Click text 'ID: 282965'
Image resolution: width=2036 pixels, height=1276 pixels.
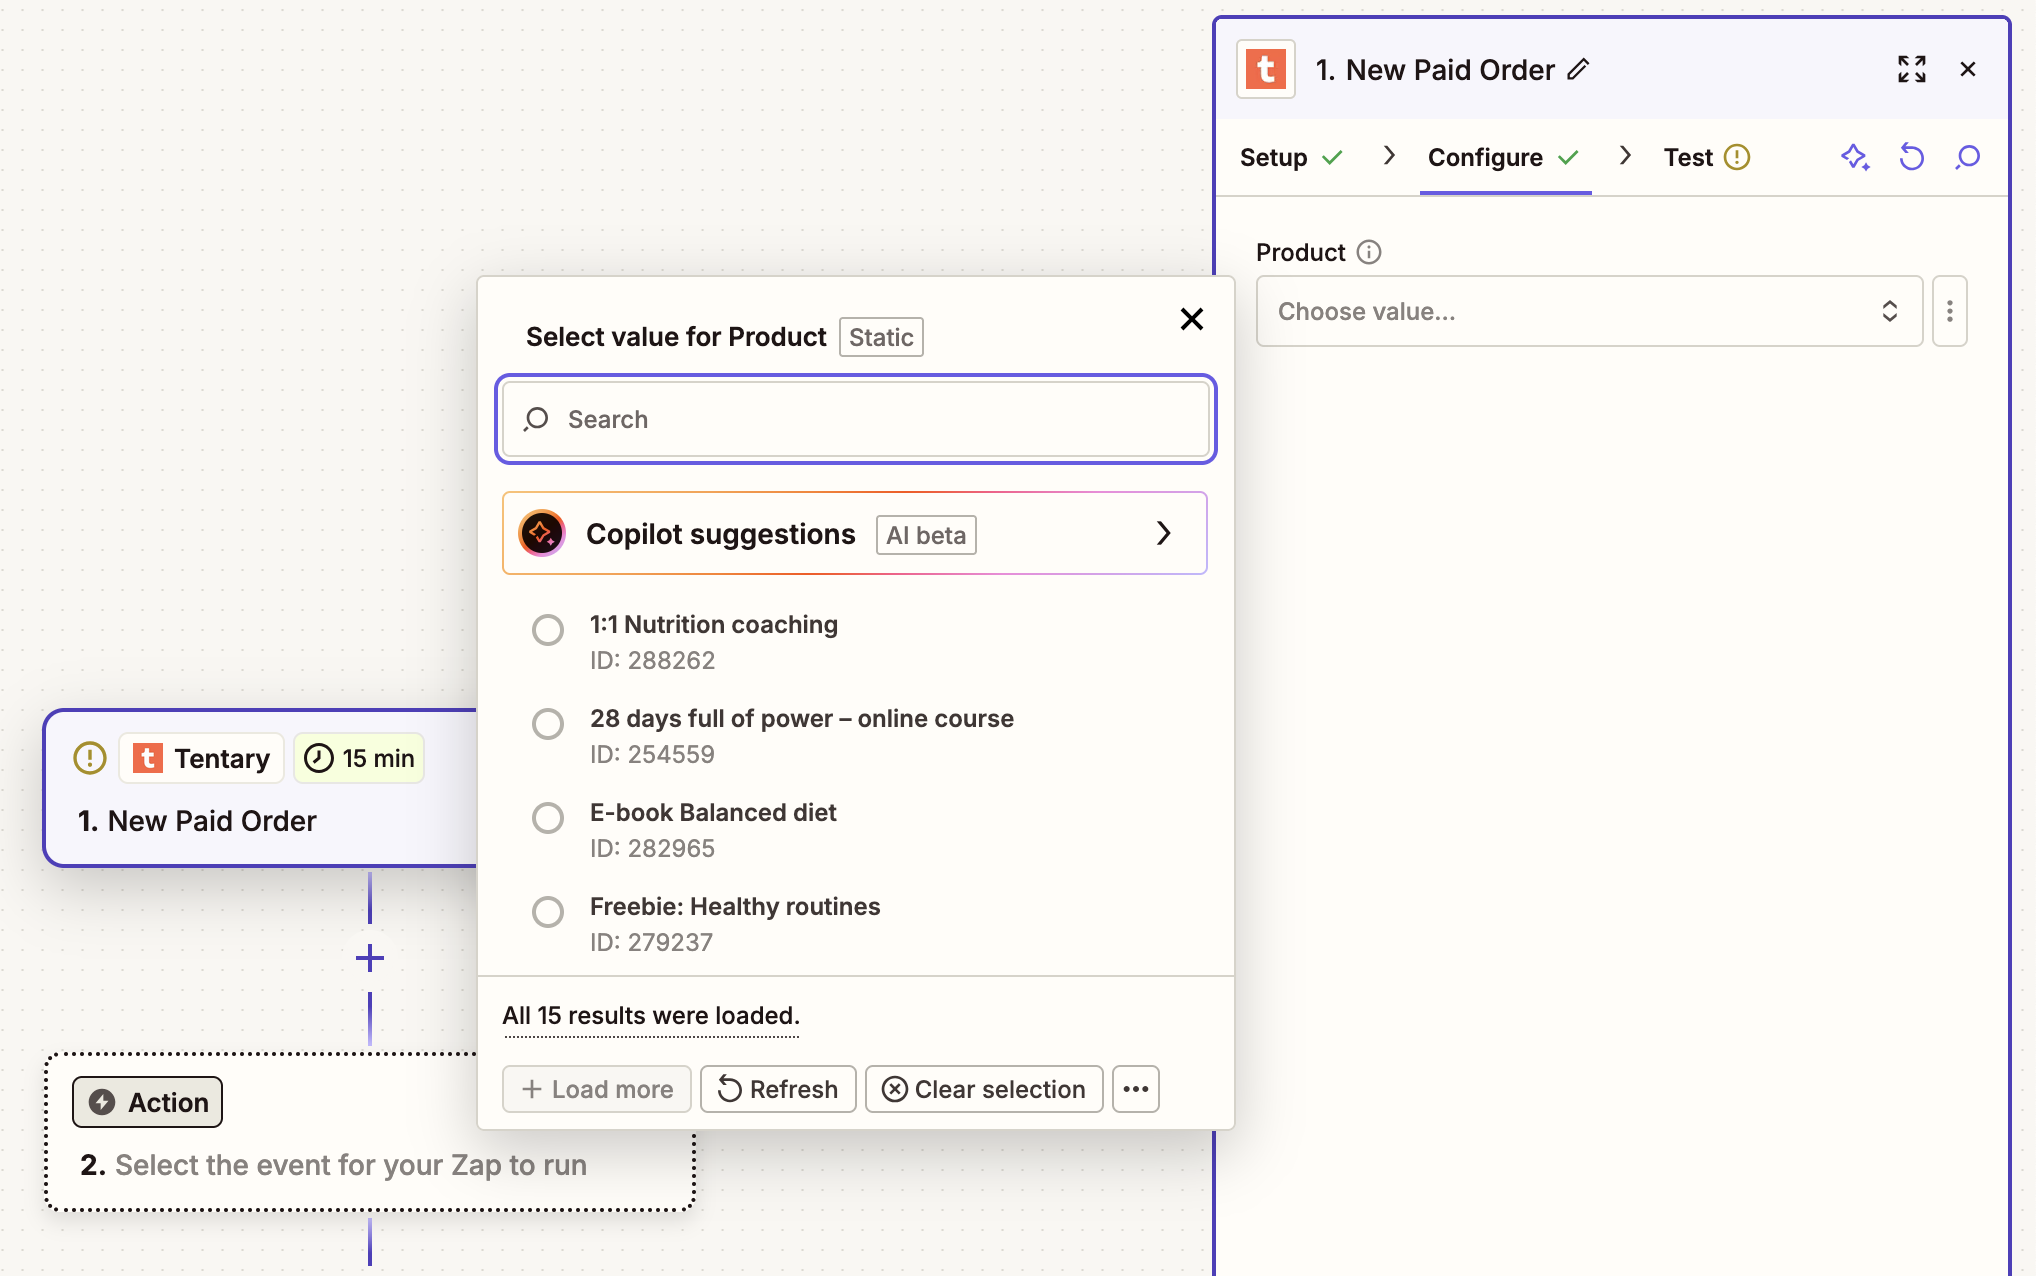[652, 849]
